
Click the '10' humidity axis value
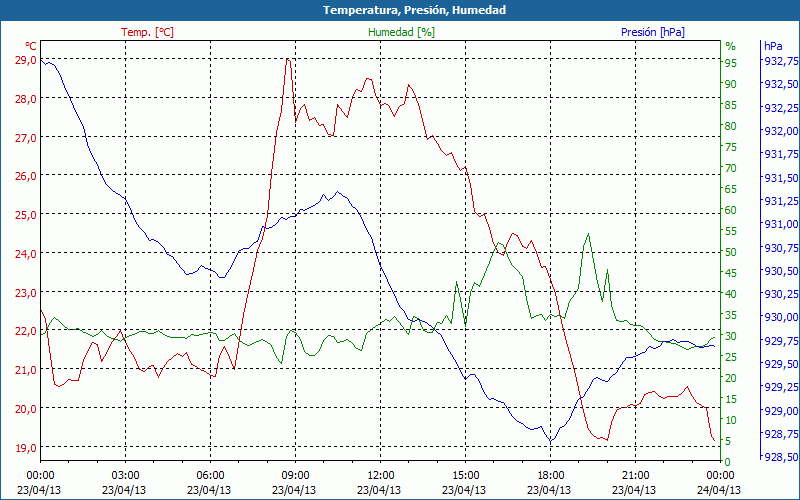[x=731, y=420]
